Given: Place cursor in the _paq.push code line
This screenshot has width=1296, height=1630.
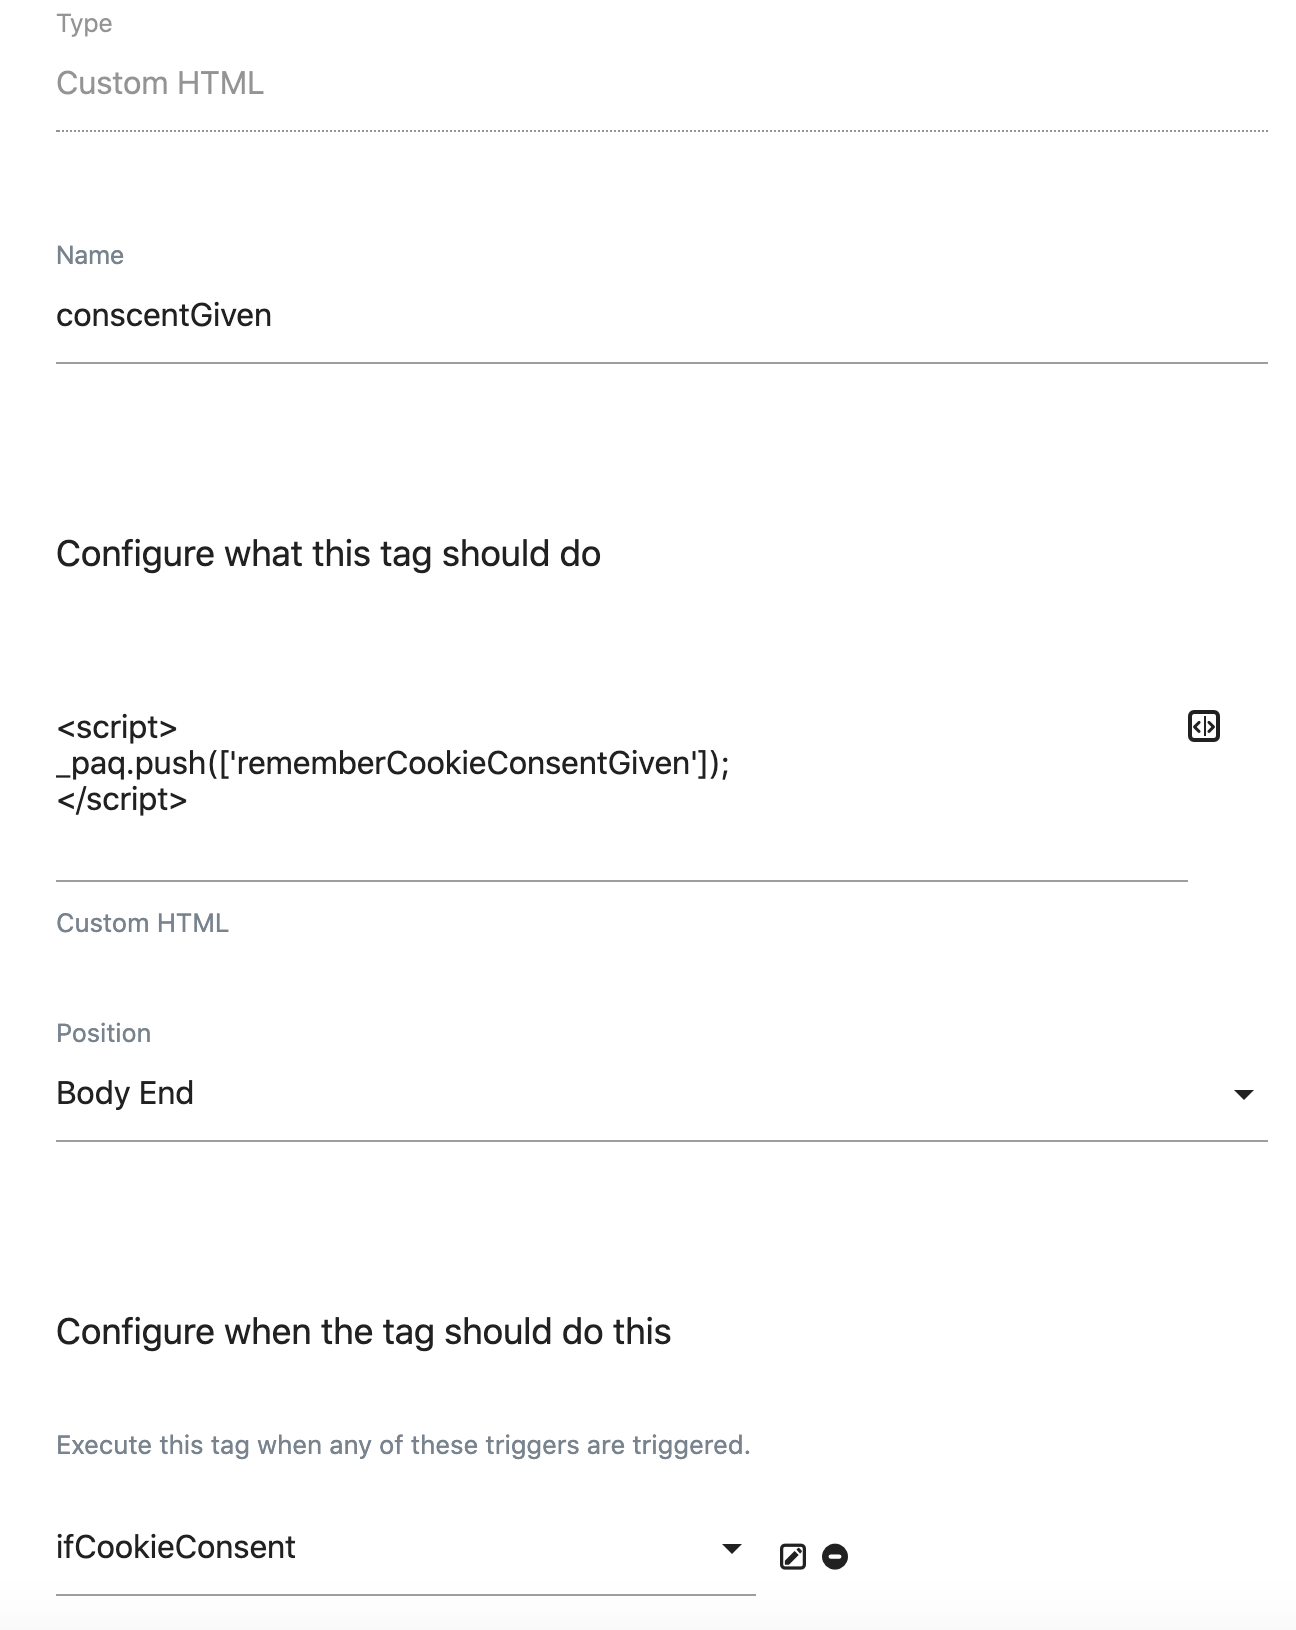Looking at the screenshot, I should pyautogui.click(x=393, y=763).
